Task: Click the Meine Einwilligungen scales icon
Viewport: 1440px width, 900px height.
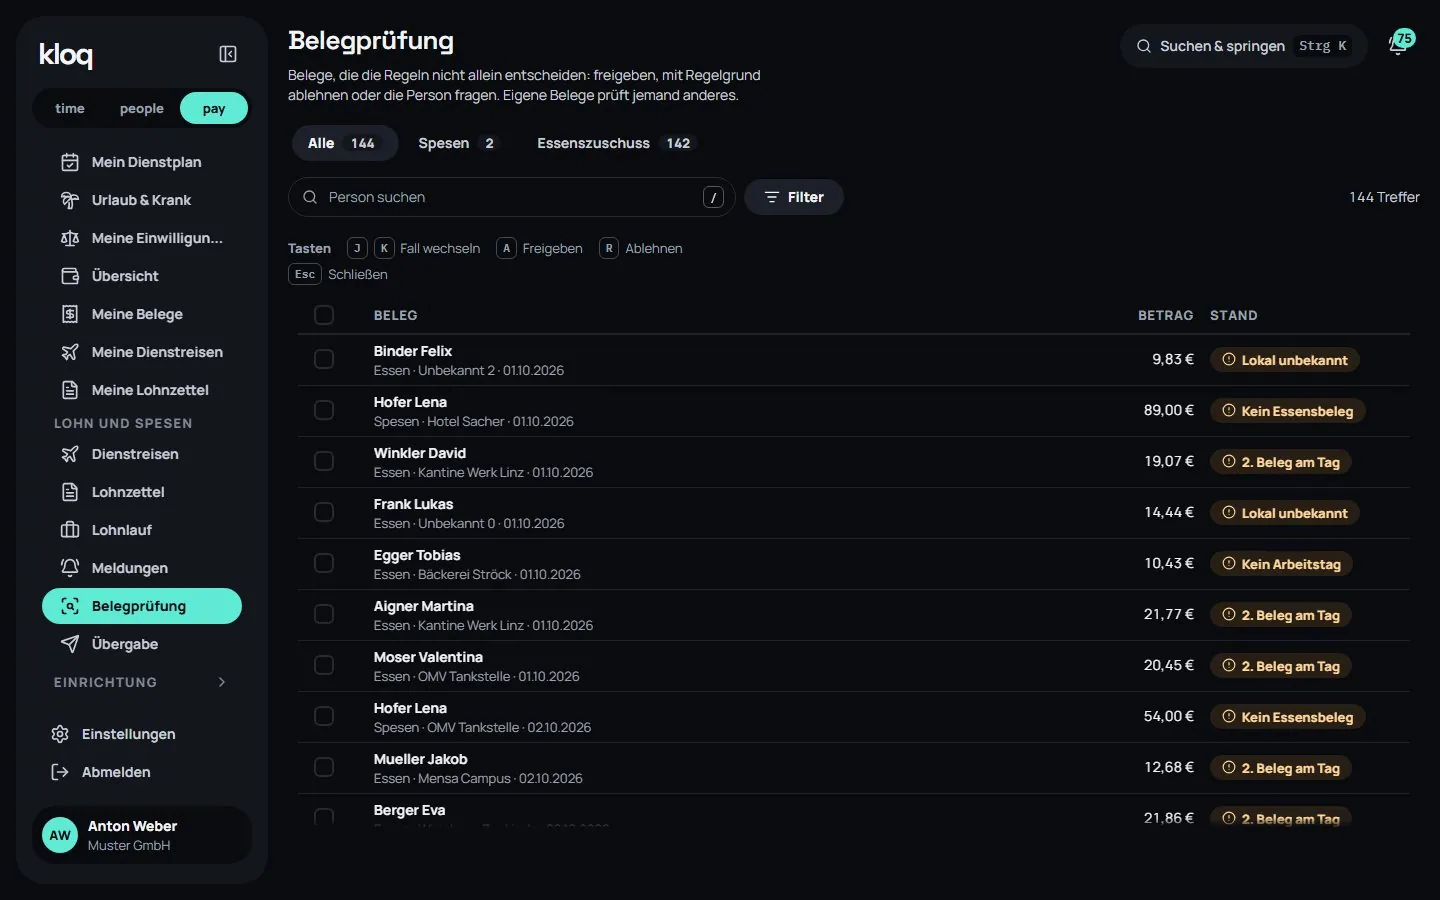Action: pos(70,238)
